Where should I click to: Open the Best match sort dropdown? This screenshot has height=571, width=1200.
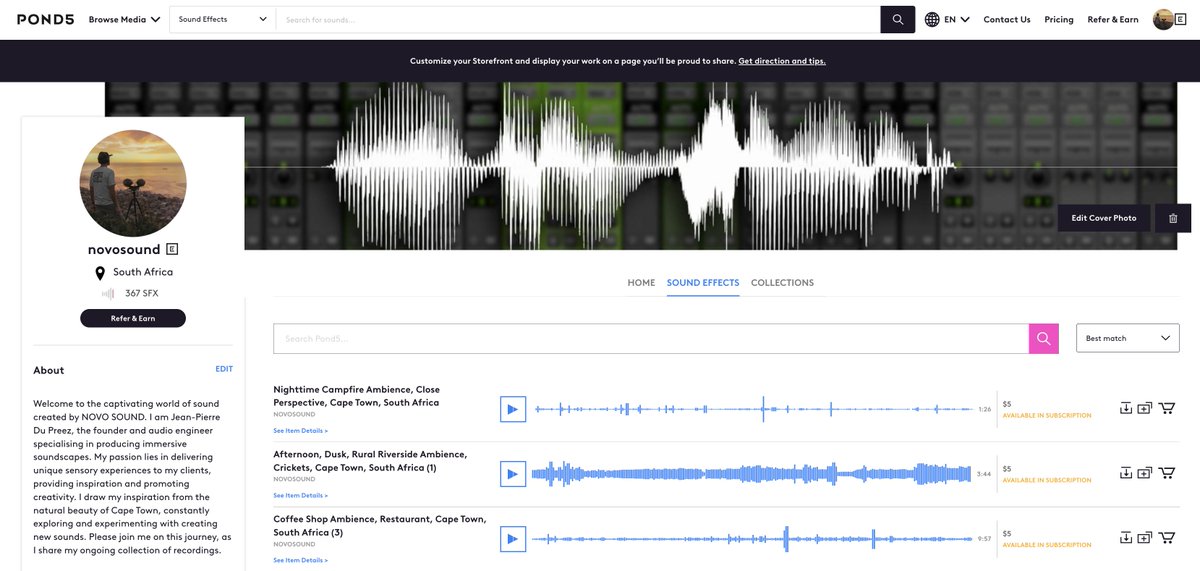coord(1127,338)
